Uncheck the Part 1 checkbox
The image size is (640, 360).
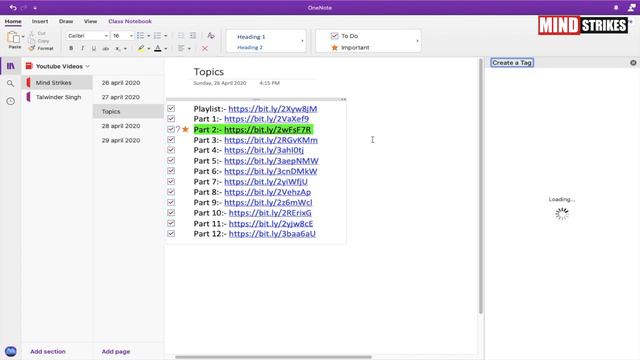click(171, 119)
